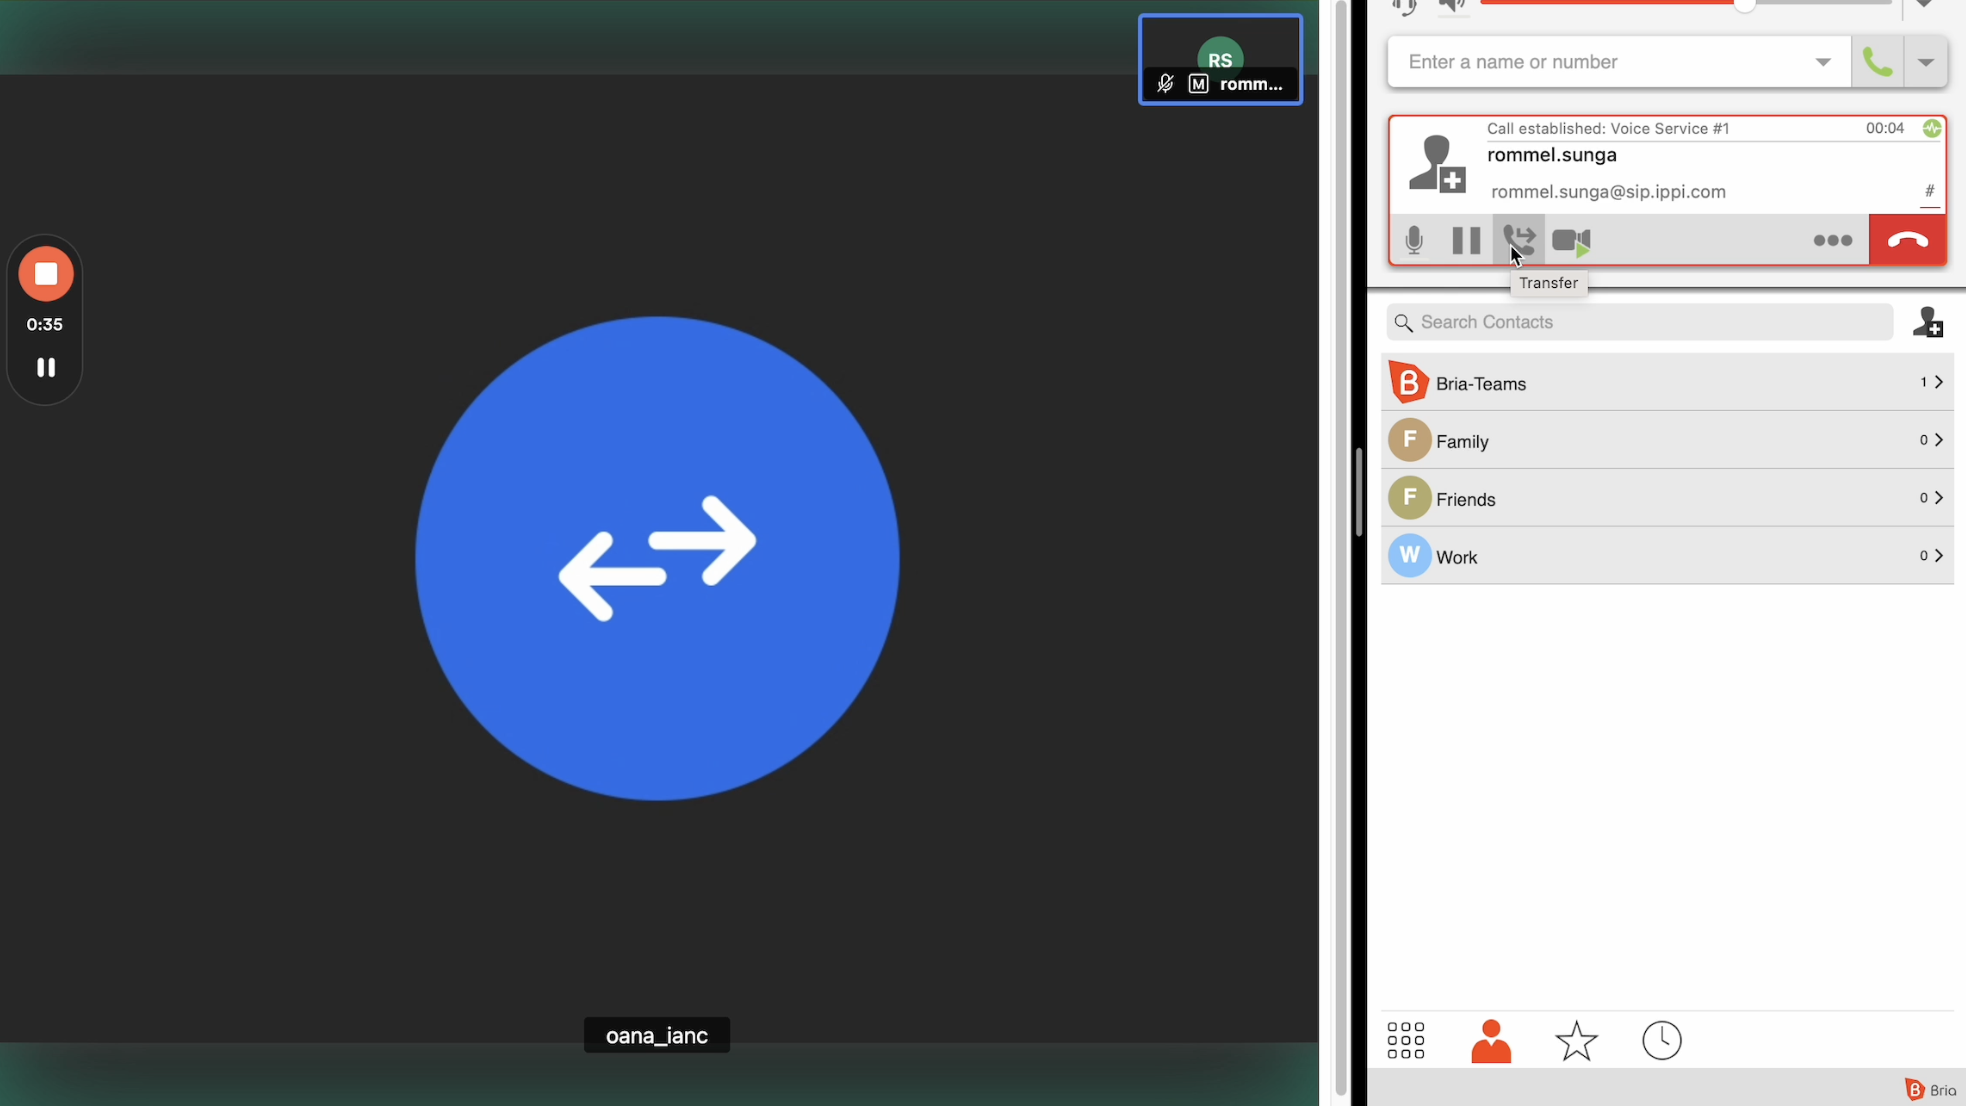Click the call Transfer icon
This screenshot has width=1966, height=1106.
1518,240
